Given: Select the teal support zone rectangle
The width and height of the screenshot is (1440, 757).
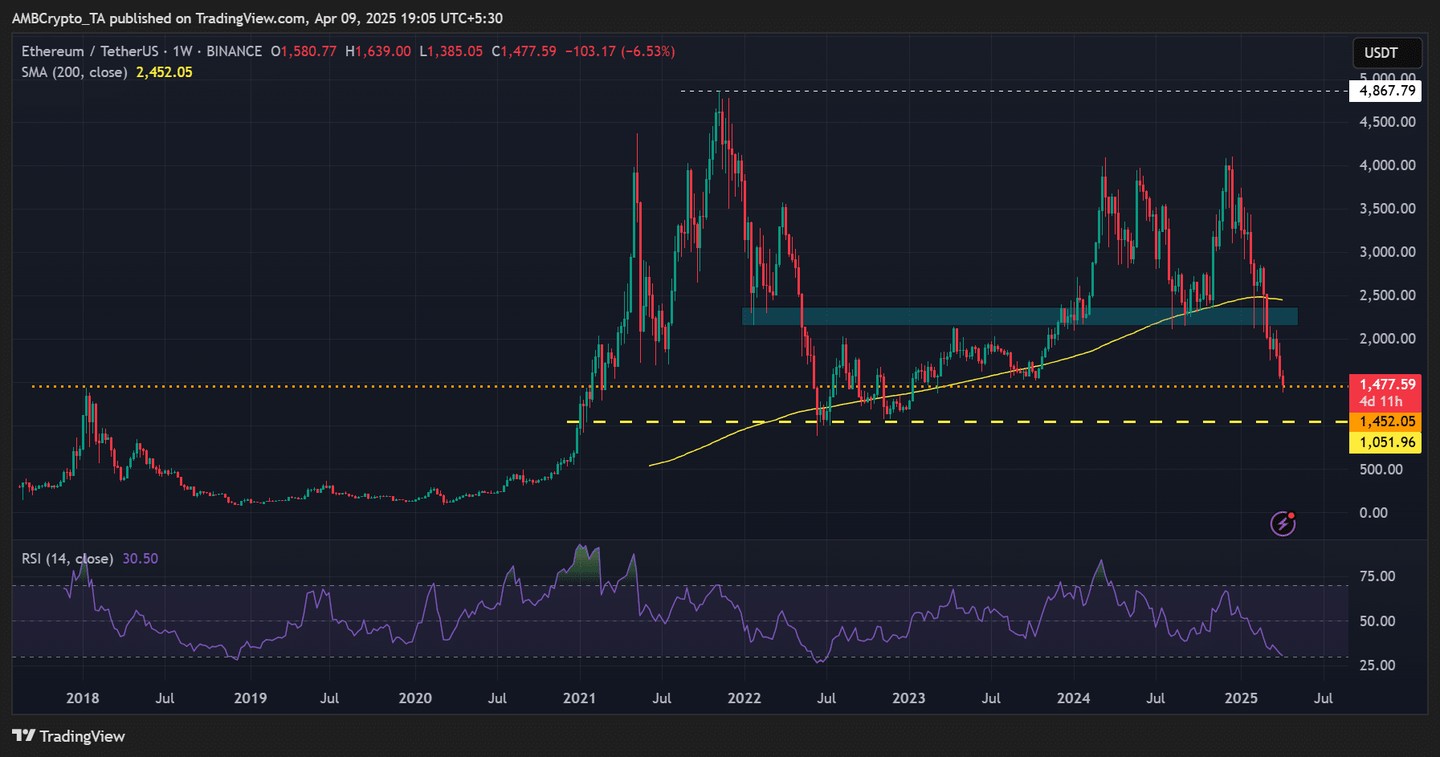Looking at the screenshot, I should pos(1019,316).
